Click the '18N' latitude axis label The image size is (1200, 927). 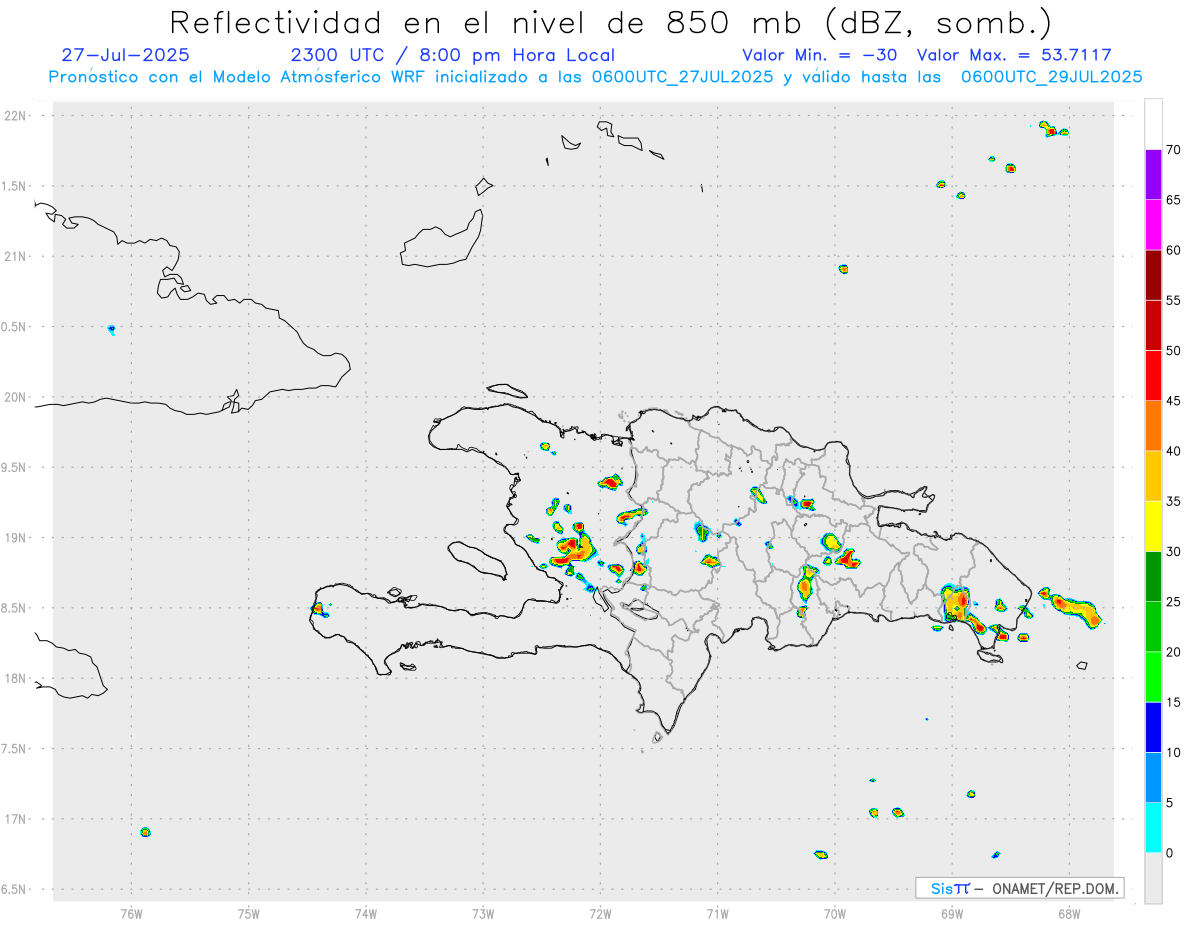click(x=15, y=678)
